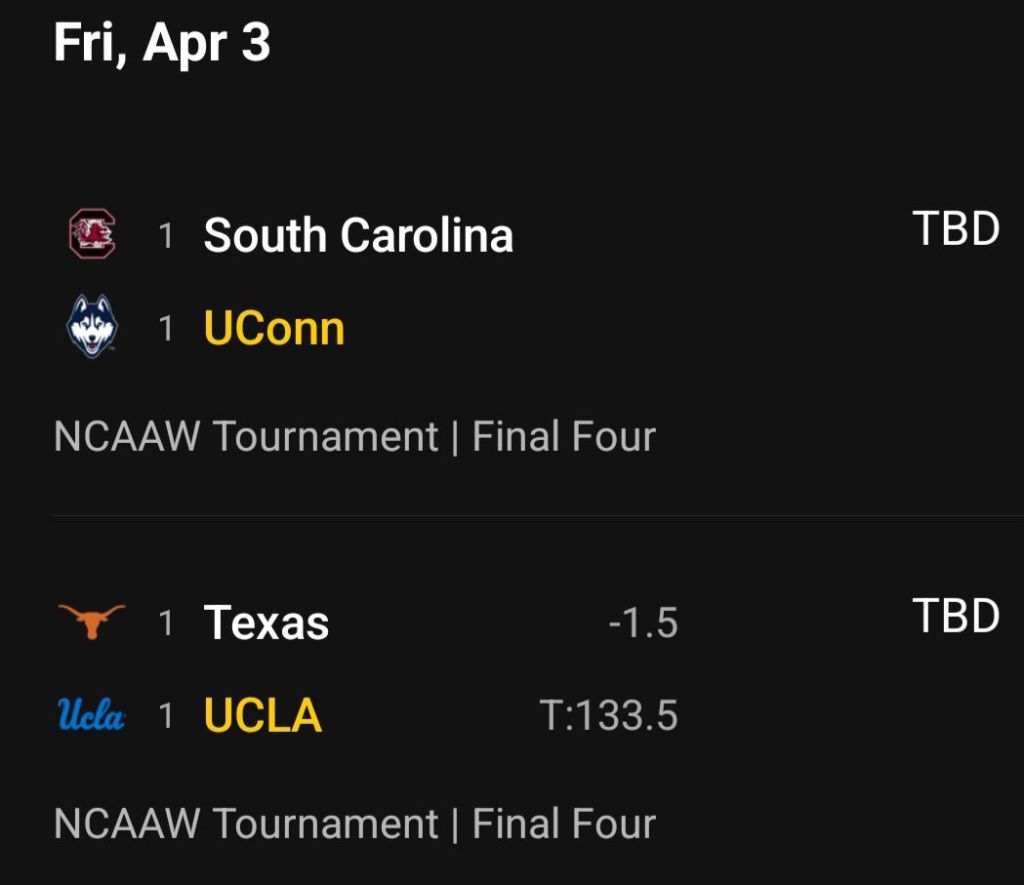1024x885 pixels.
Task: Tap the Texas -1.5 spread
Action: coord(643,623)
